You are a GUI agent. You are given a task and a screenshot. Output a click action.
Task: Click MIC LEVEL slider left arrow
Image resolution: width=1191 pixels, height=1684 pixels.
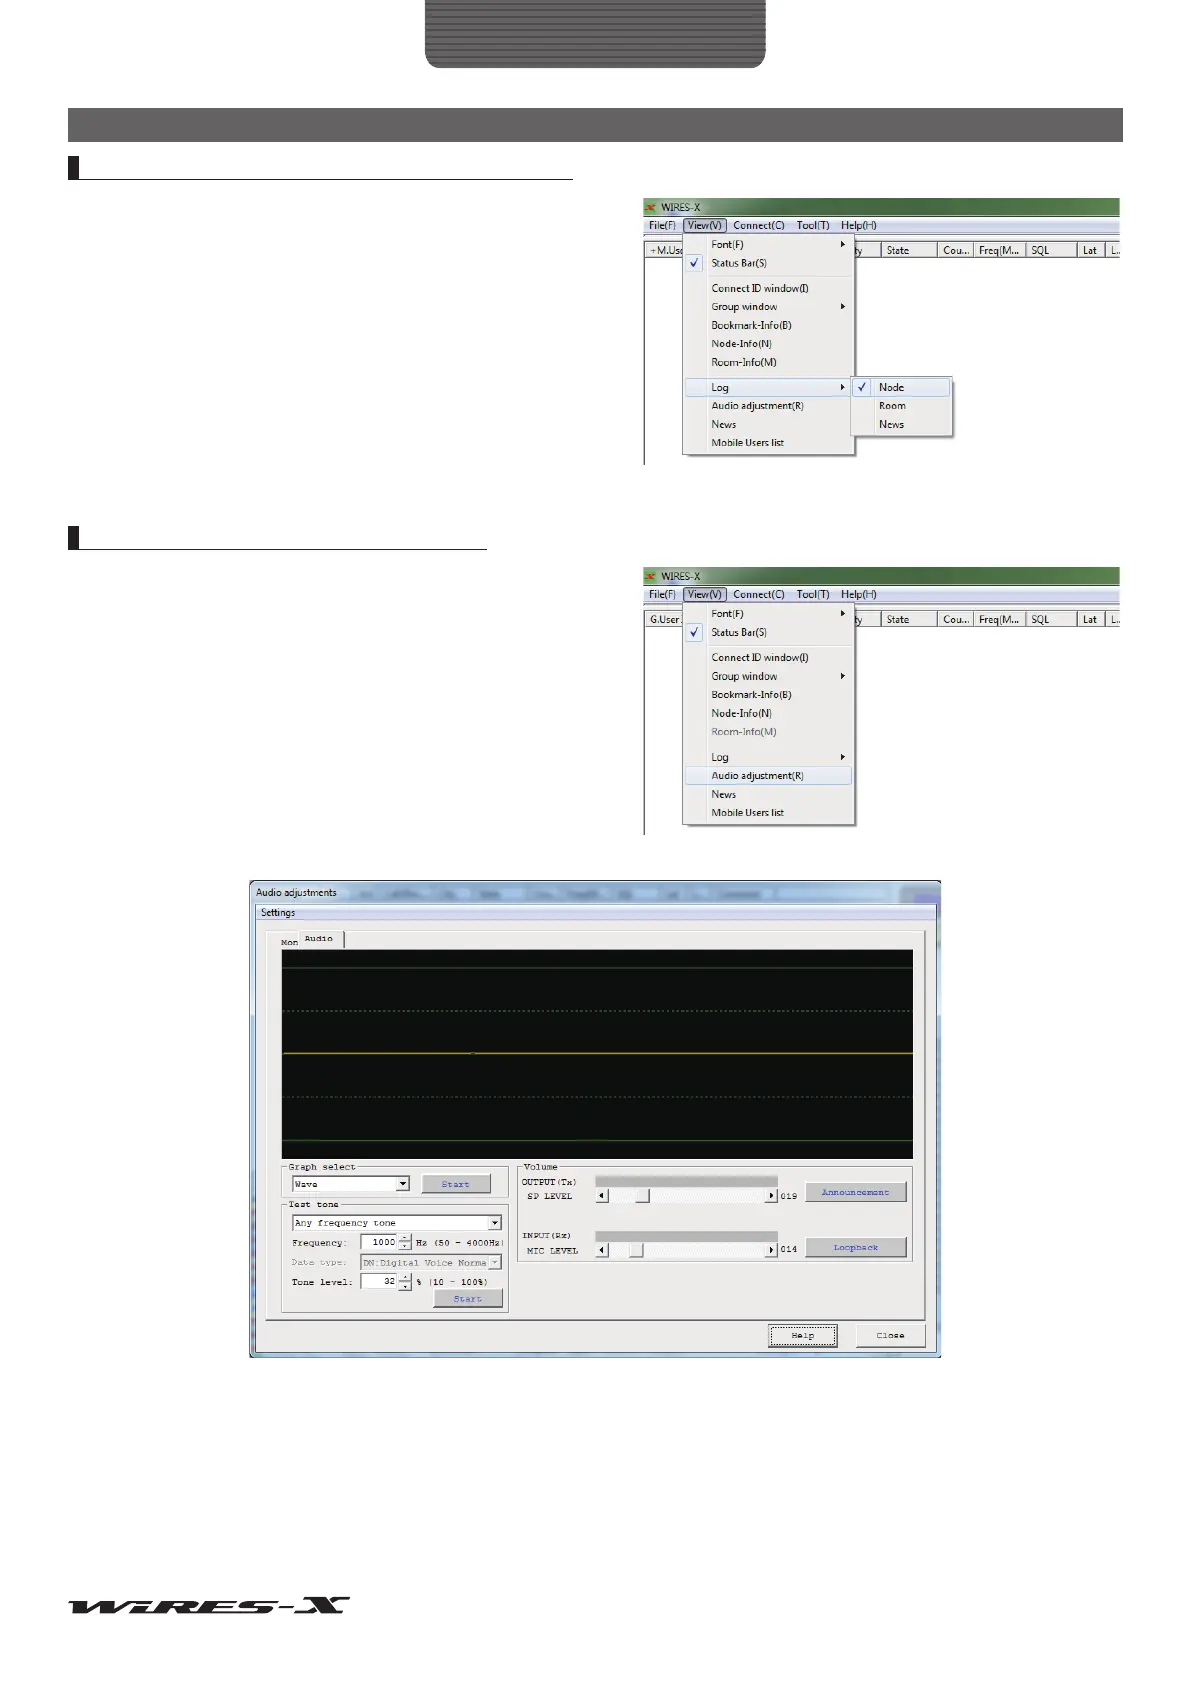[x=602, y=1250]
